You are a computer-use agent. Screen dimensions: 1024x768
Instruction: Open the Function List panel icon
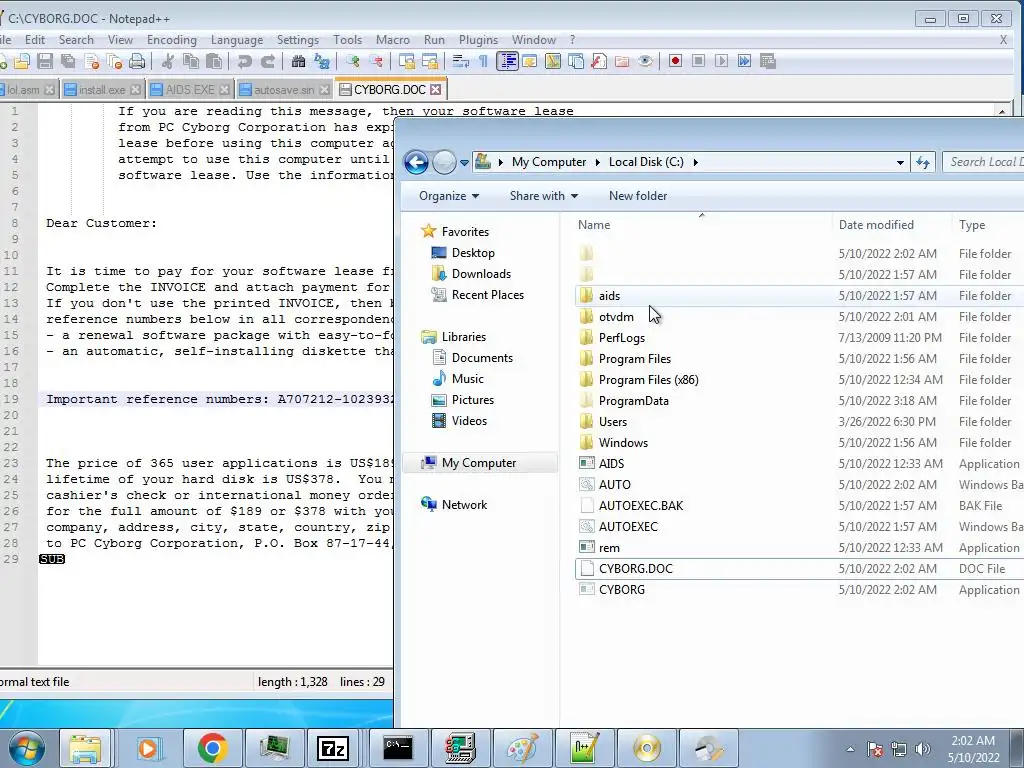click(599, 61)
